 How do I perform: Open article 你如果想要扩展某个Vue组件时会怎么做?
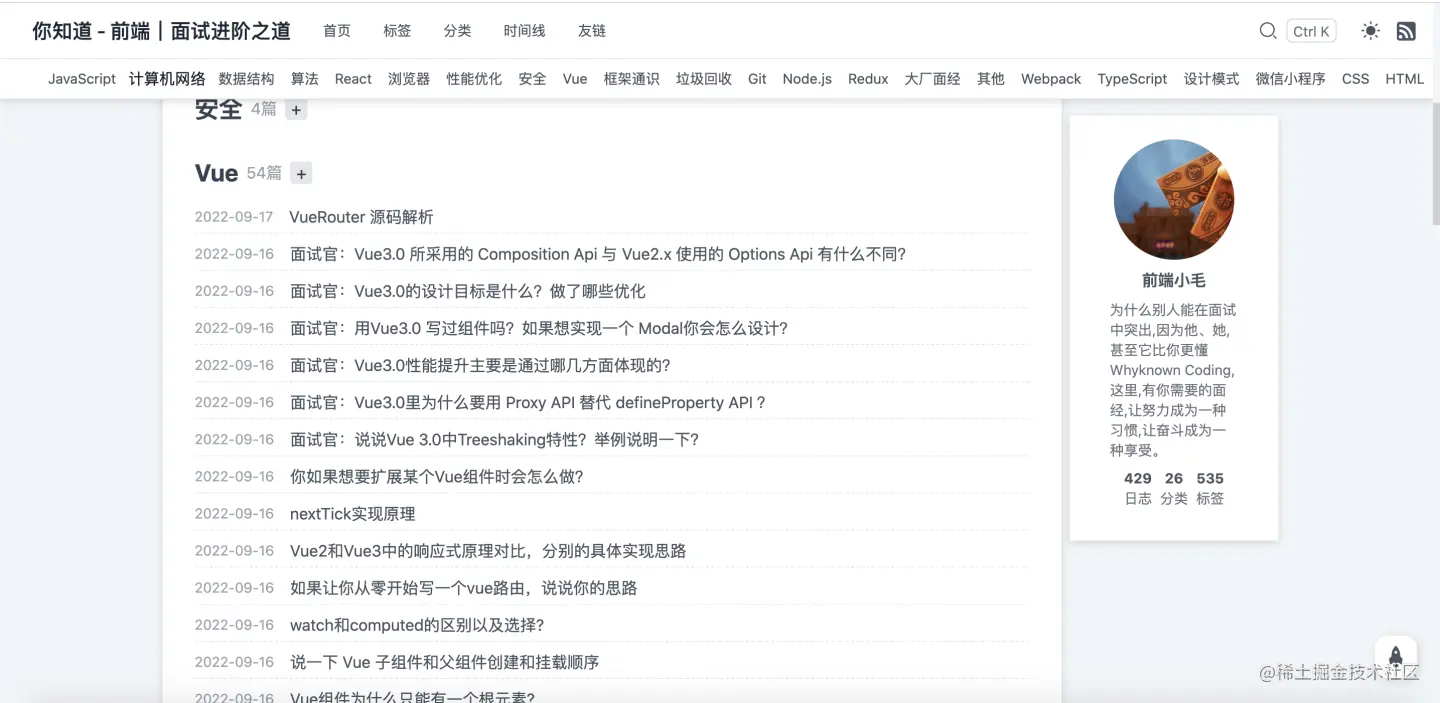point(437,476)
